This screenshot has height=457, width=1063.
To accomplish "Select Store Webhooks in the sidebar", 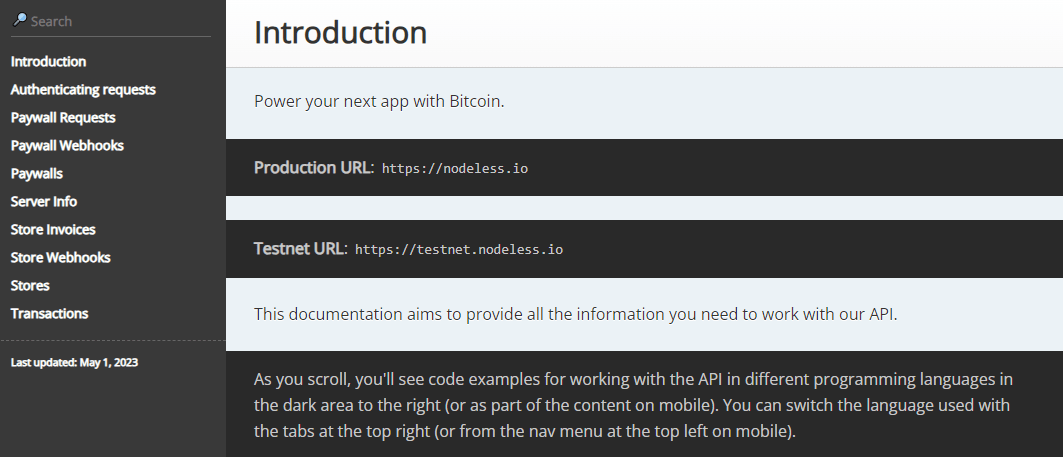I will pyautogui.click(x=60, y=258).
